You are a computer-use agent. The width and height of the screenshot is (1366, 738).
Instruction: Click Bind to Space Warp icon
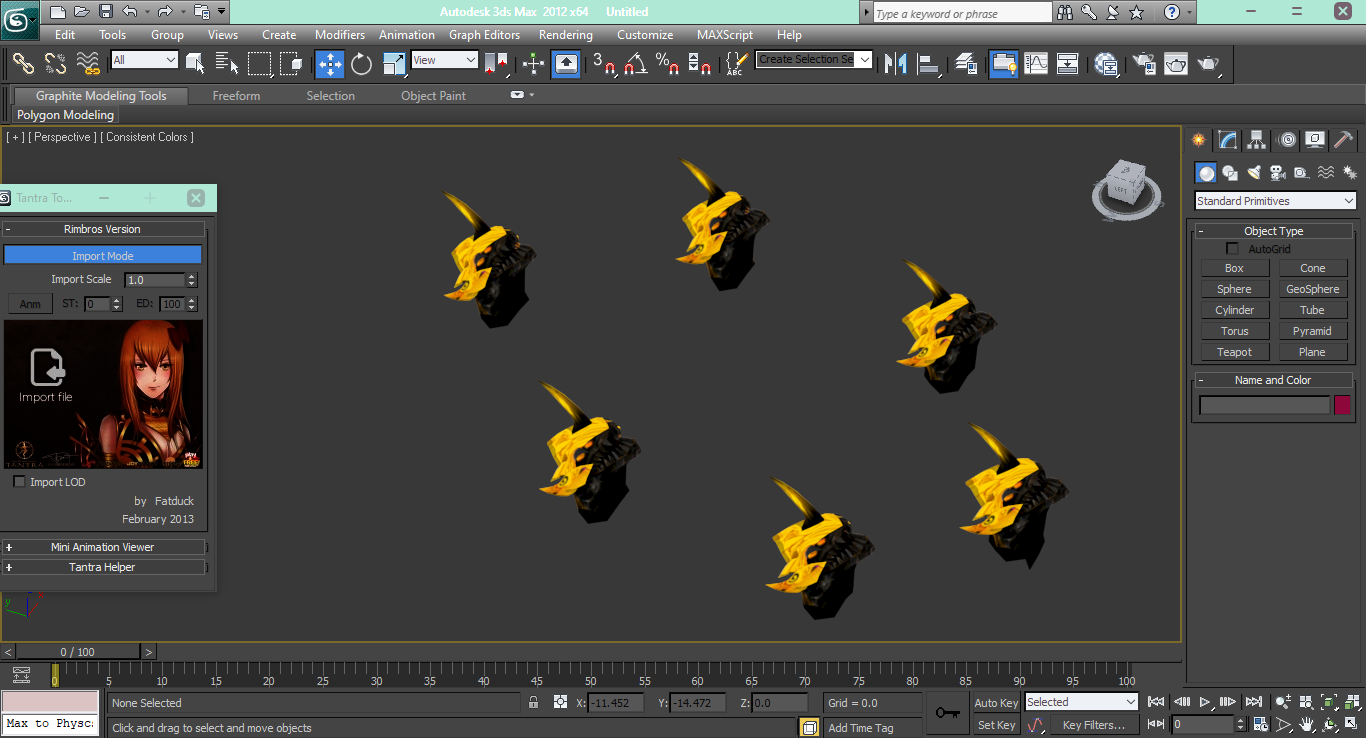pos(89,63)
